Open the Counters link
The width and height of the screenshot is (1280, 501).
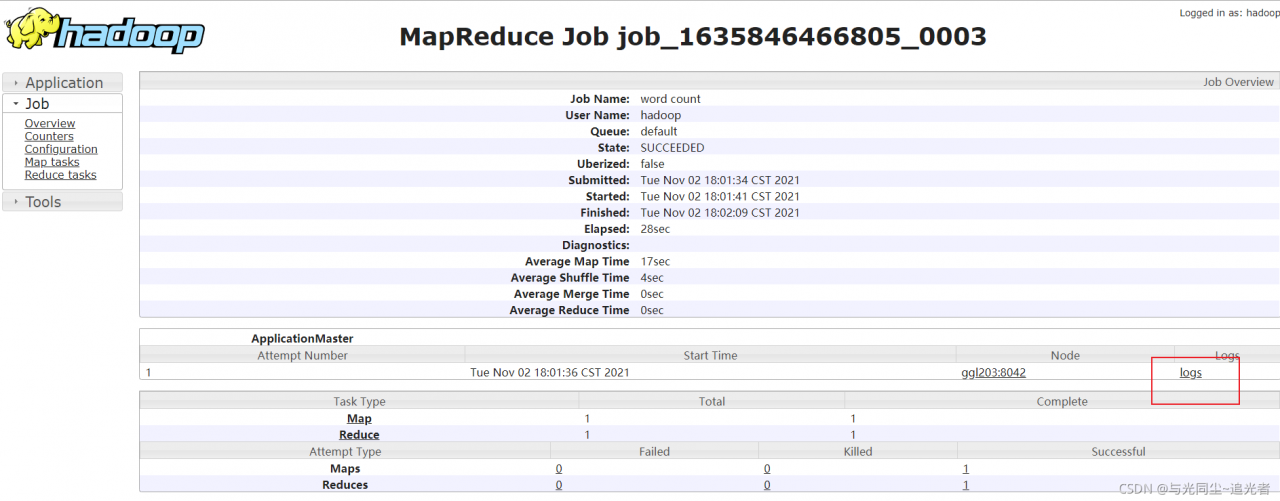(49, 137)
